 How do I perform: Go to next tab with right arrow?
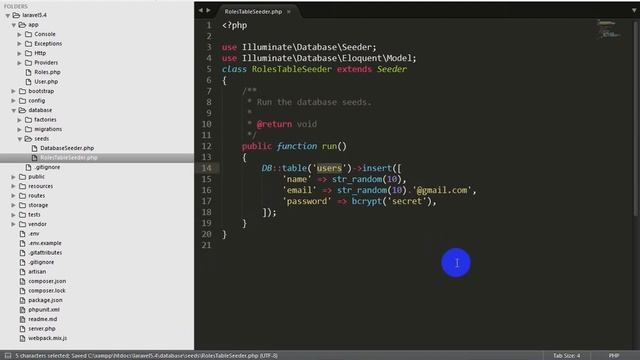click(x=209, y=10)
